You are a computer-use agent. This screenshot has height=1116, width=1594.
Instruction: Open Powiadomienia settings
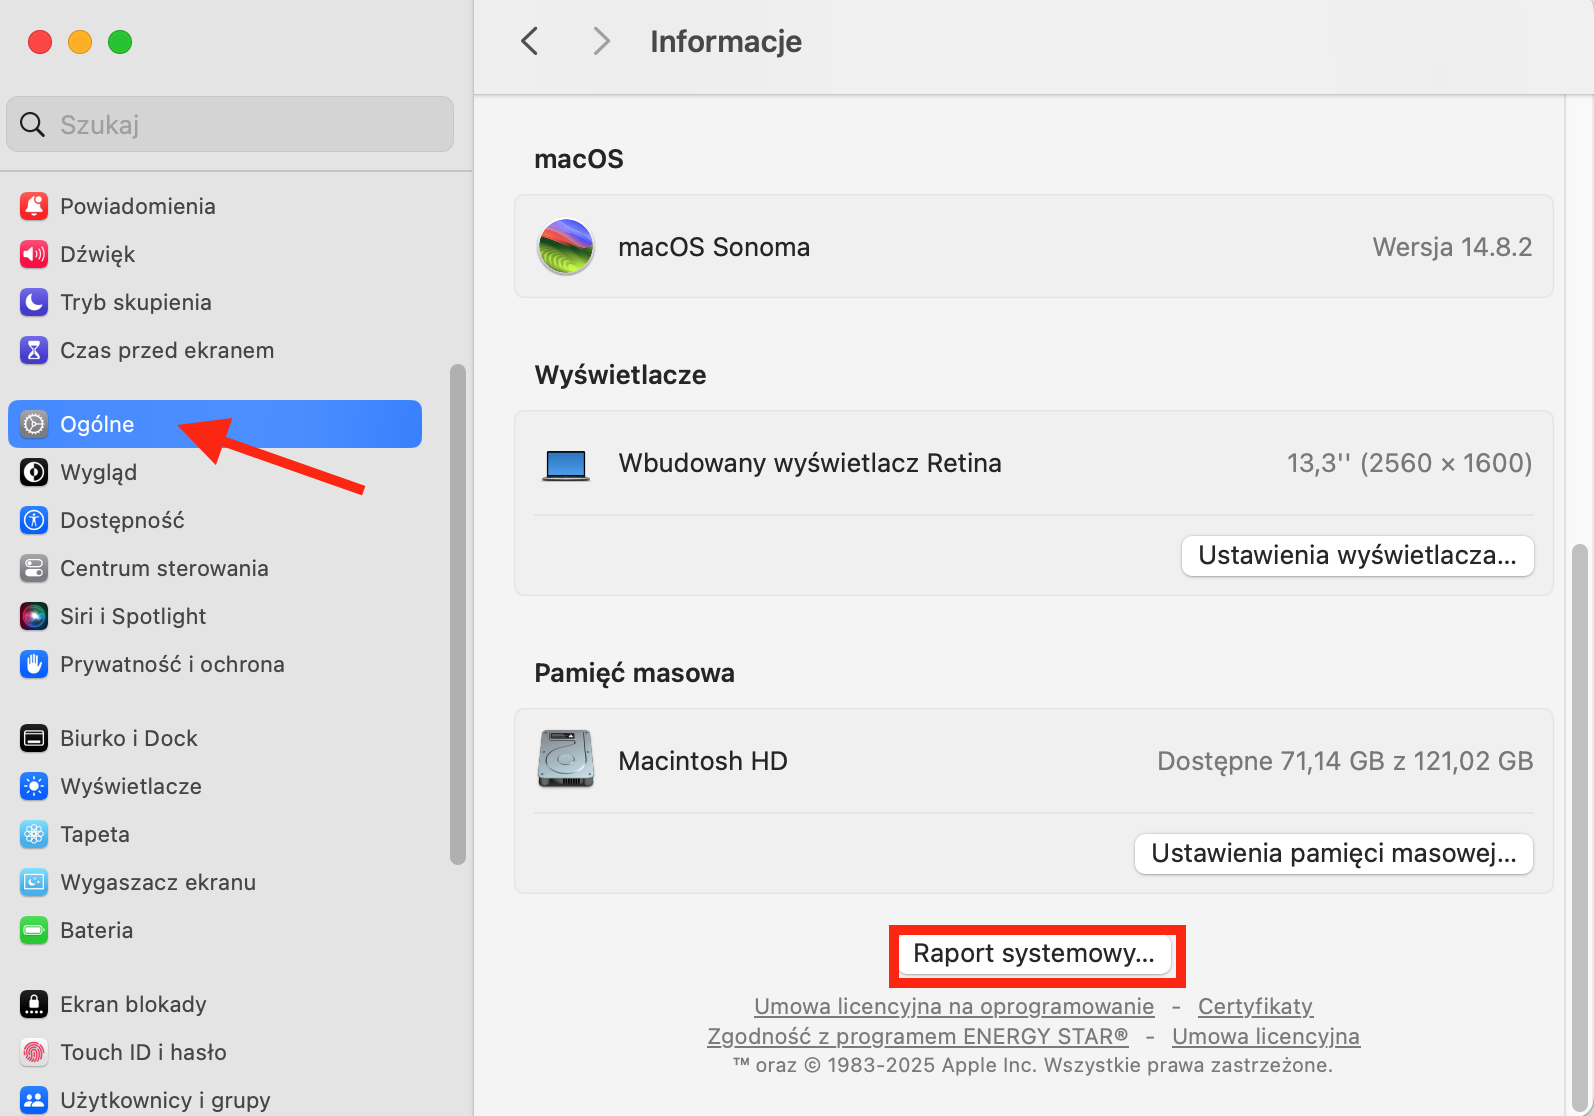point(215,206)
